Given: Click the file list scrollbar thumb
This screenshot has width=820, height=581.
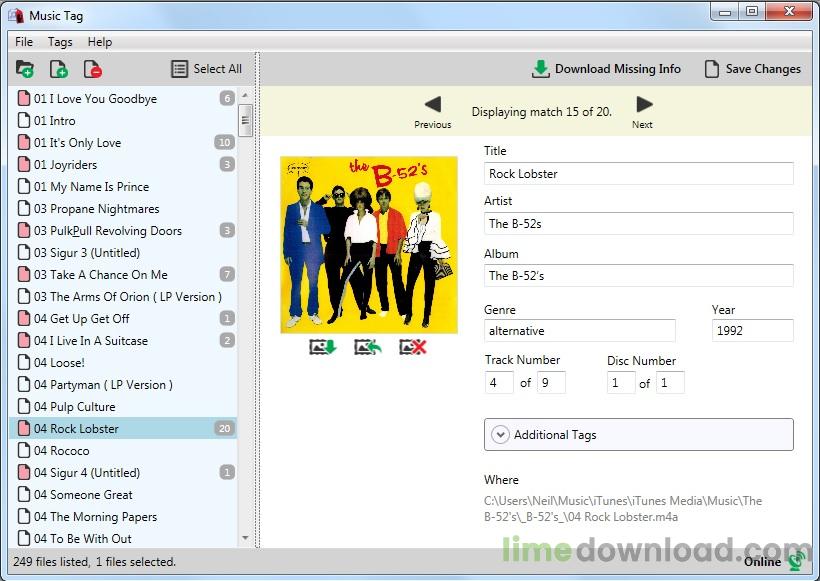Looking at the screenshot, I should [x=245, y=120].
